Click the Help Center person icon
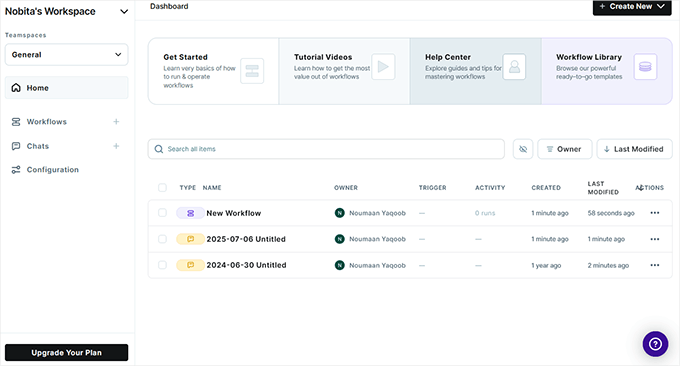 (514, 66)
